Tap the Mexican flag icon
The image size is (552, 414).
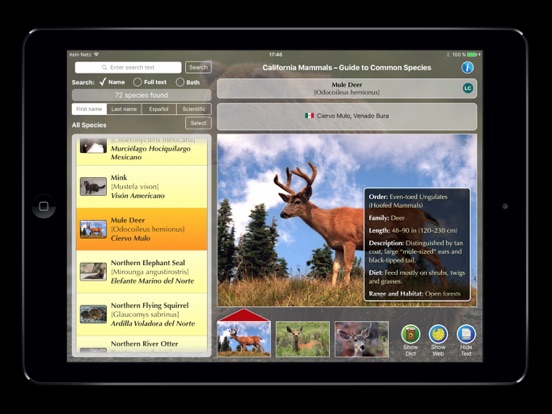point(309,115)
